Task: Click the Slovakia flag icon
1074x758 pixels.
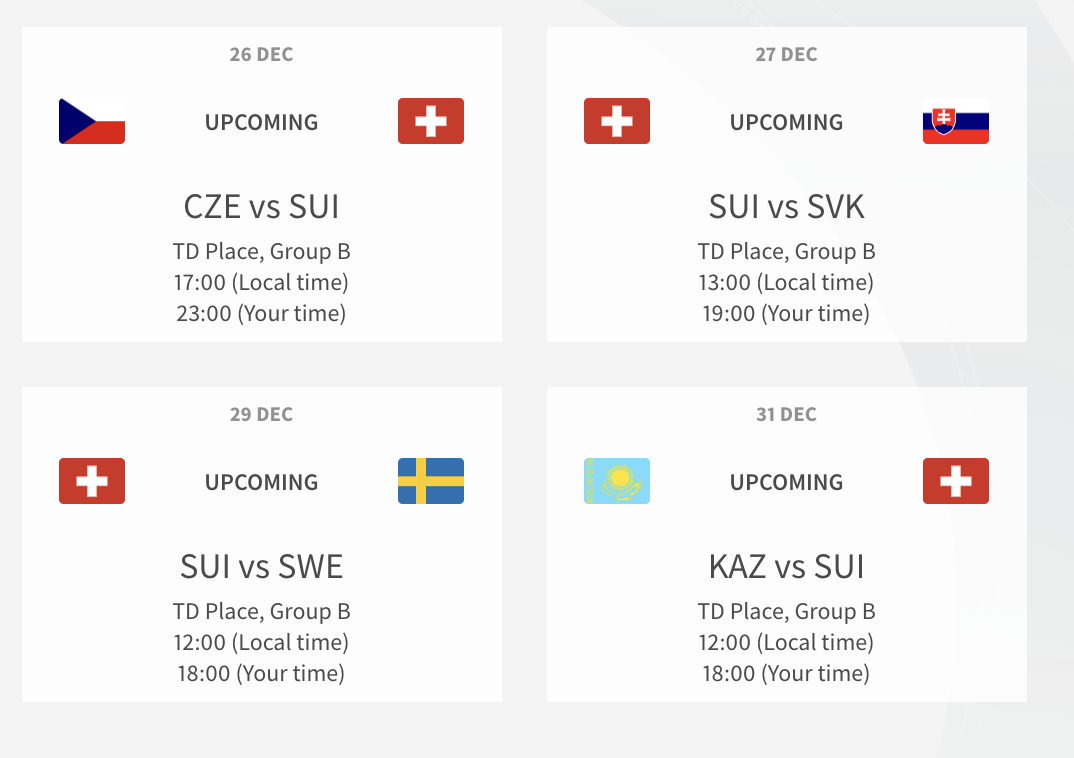Action: point(955,121)
